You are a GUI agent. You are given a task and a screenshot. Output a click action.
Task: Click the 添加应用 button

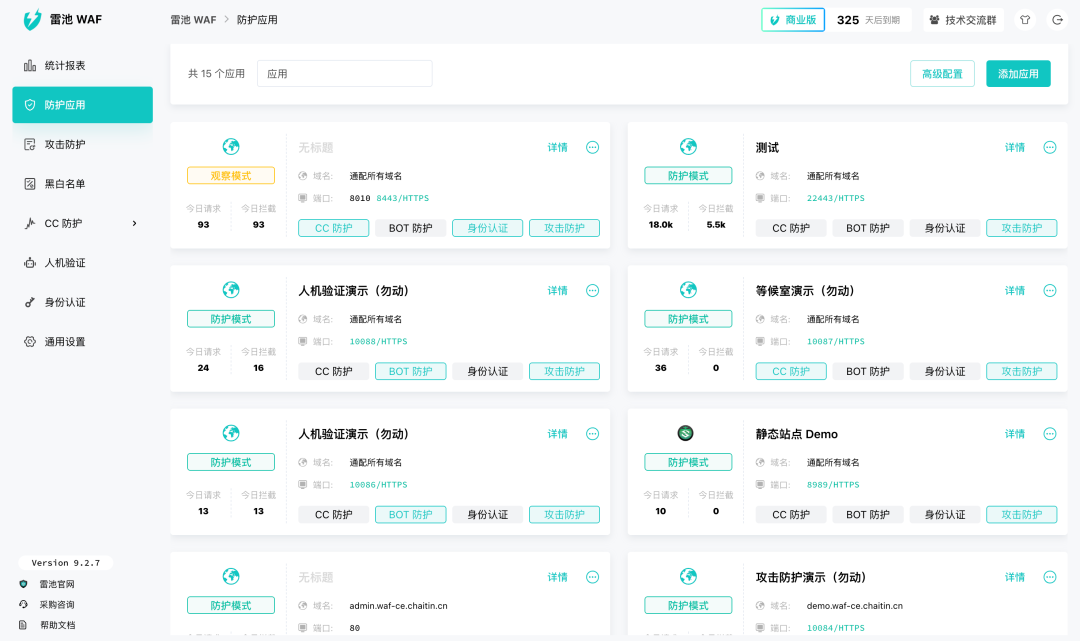point(1018,74)
